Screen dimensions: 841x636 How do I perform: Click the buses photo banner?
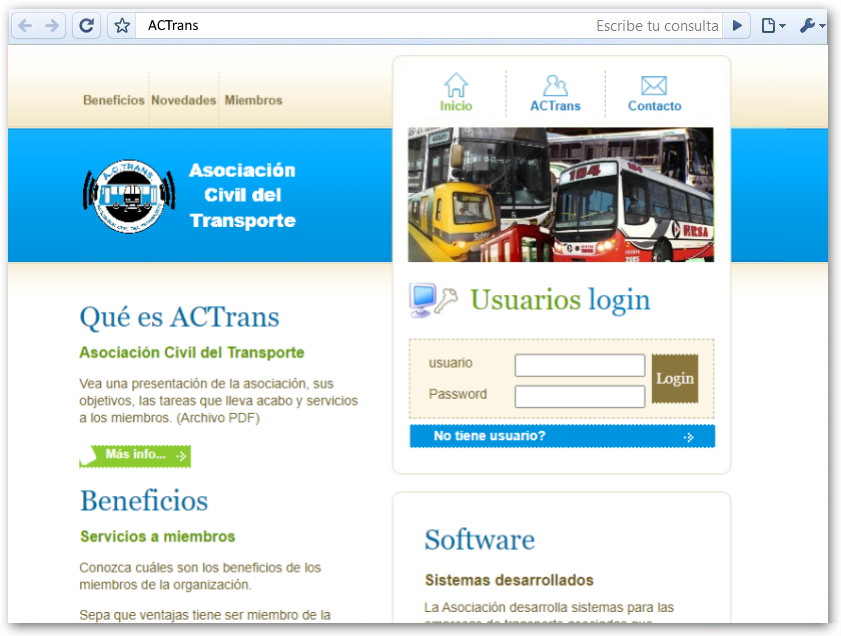point(561,195)
